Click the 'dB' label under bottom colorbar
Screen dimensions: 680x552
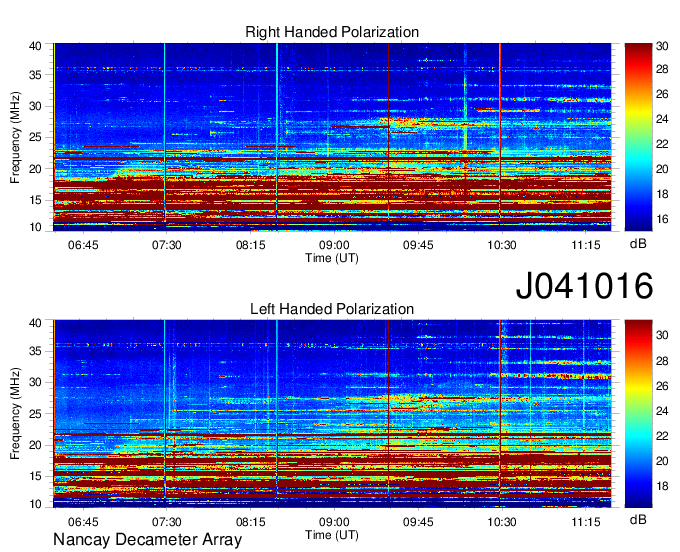coord(638,520)
